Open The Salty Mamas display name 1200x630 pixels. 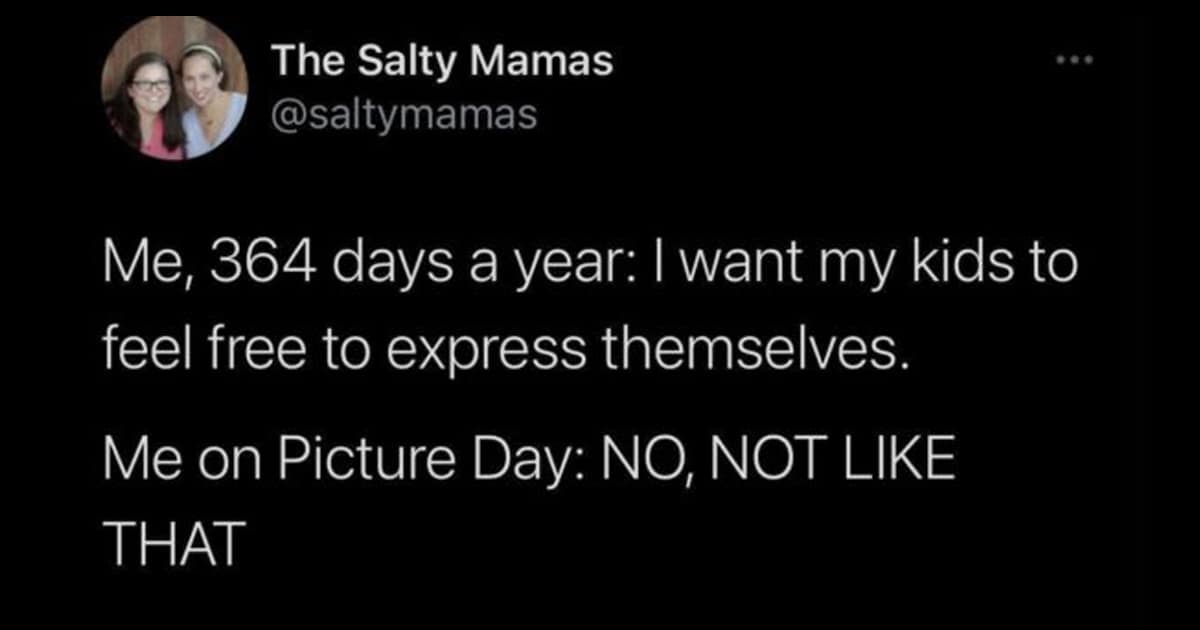tap(443, 63)
